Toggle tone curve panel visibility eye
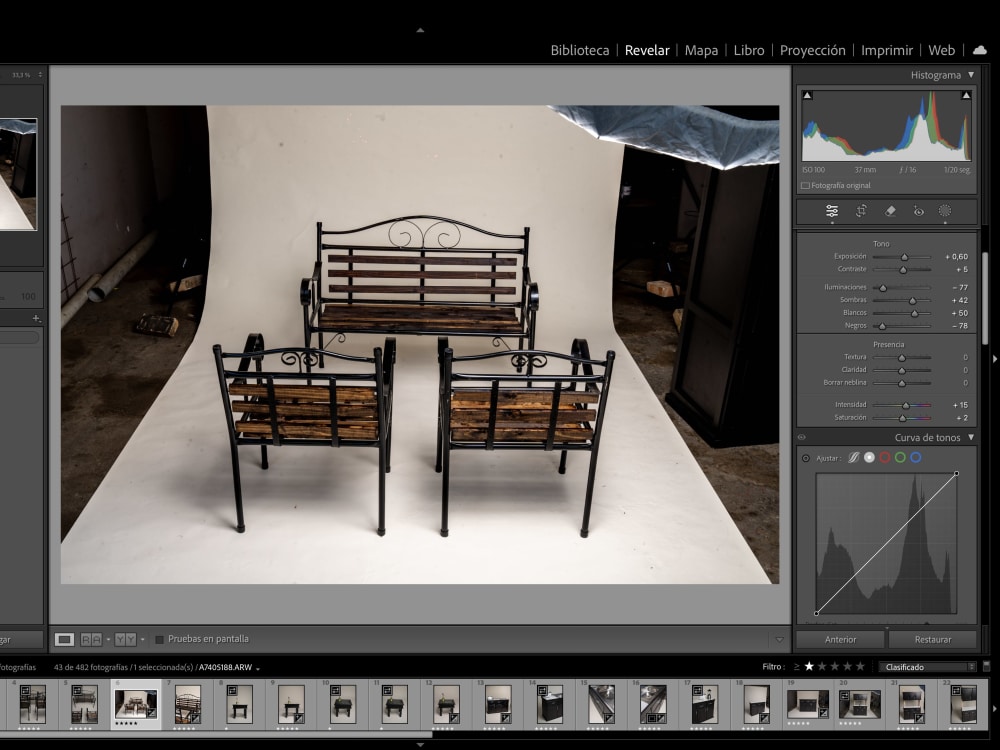The width and height of the screenshot is (1000, 750). (802, 438)
